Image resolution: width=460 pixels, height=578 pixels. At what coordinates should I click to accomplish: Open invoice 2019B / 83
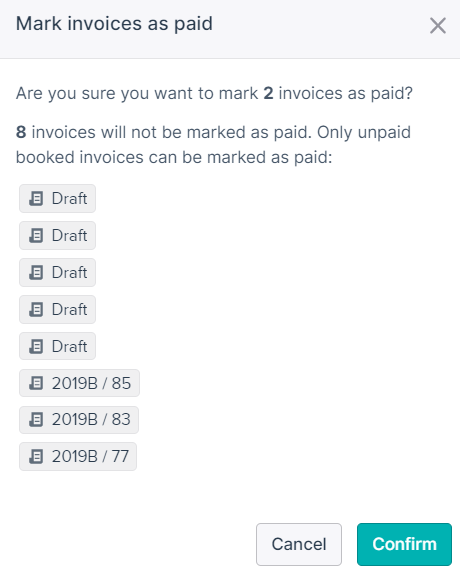[x=79, y=420]
